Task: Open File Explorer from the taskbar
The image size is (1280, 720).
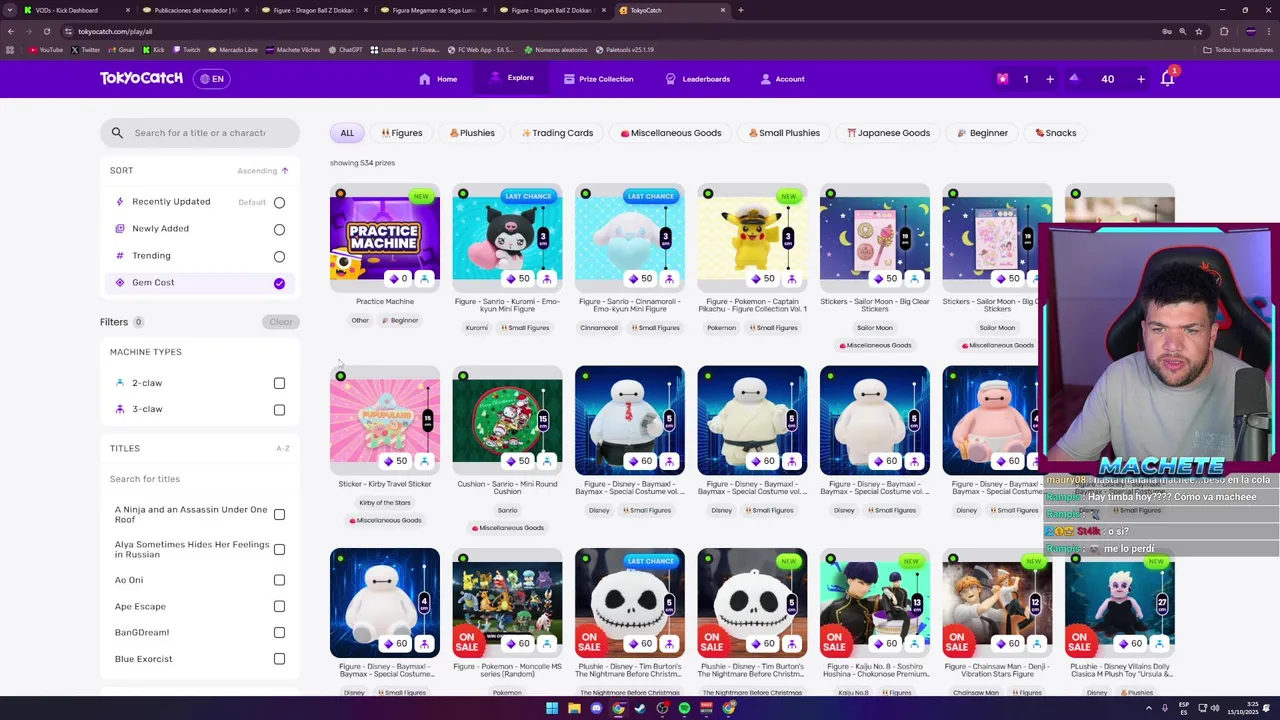Action: [574, 708]
